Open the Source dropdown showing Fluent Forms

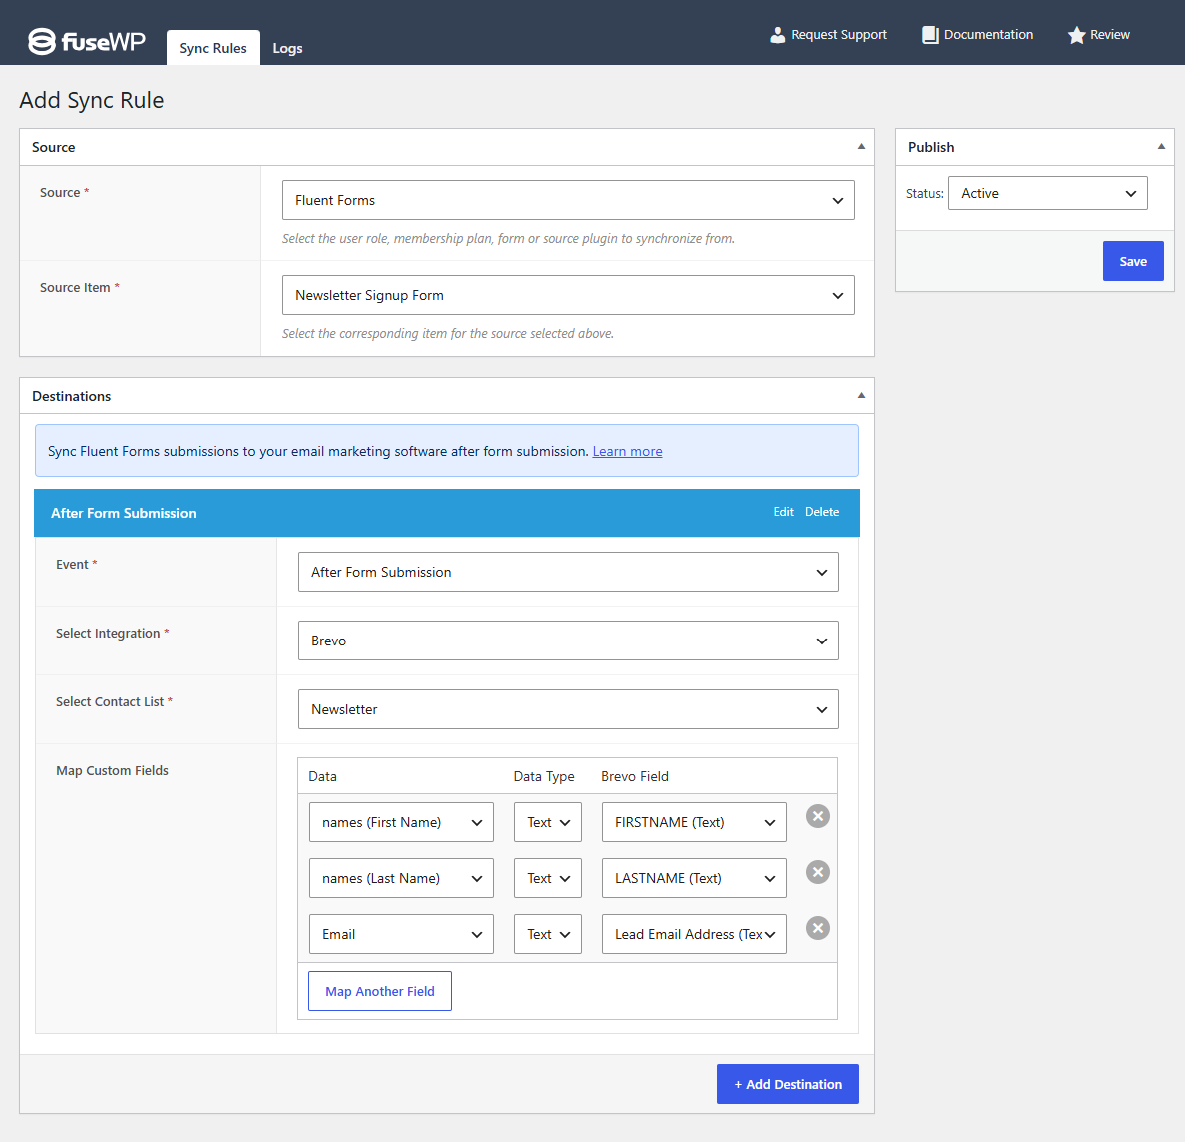568,200
